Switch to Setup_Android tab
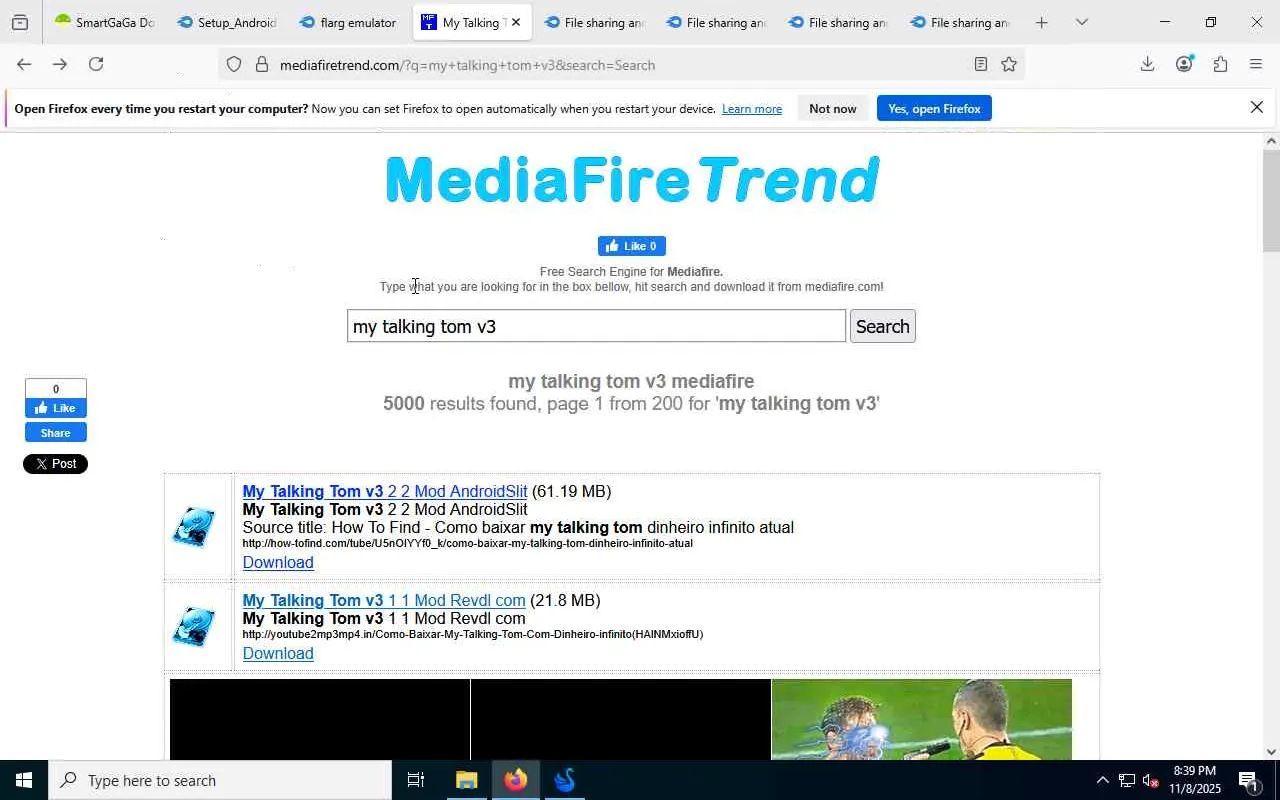This screenshot has height=800, width=1280. [x=227, y=22]
